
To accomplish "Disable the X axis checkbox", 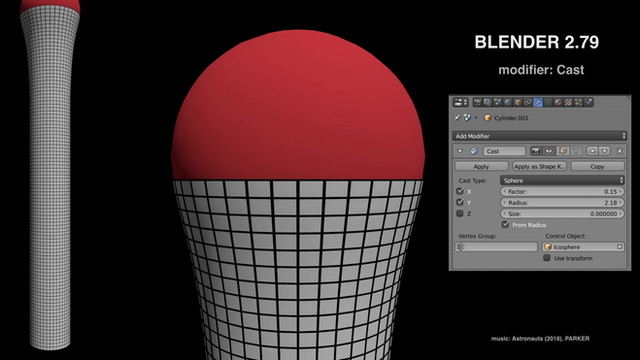I will (460, 191).
